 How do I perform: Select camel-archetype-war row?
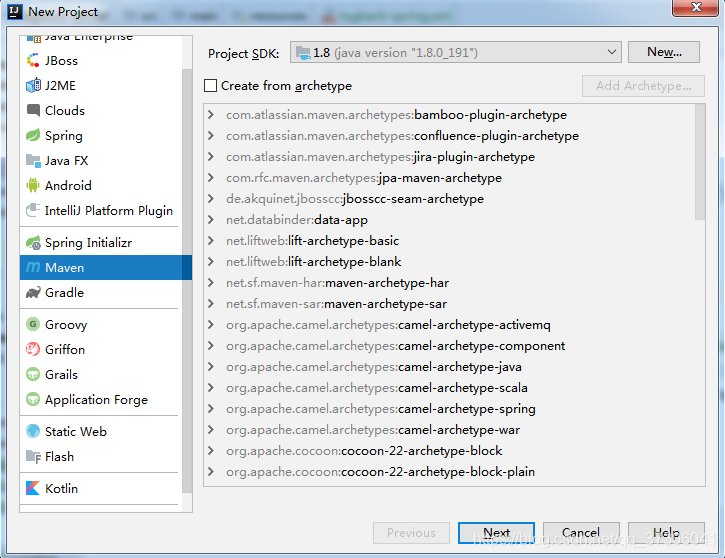(449, 429)
